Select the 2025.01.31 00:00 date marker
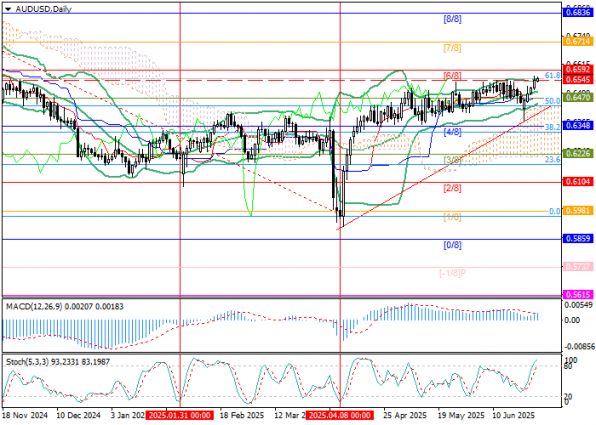This screenshot has height=425, width=596. pyautogui.click(x=179, y=415)
